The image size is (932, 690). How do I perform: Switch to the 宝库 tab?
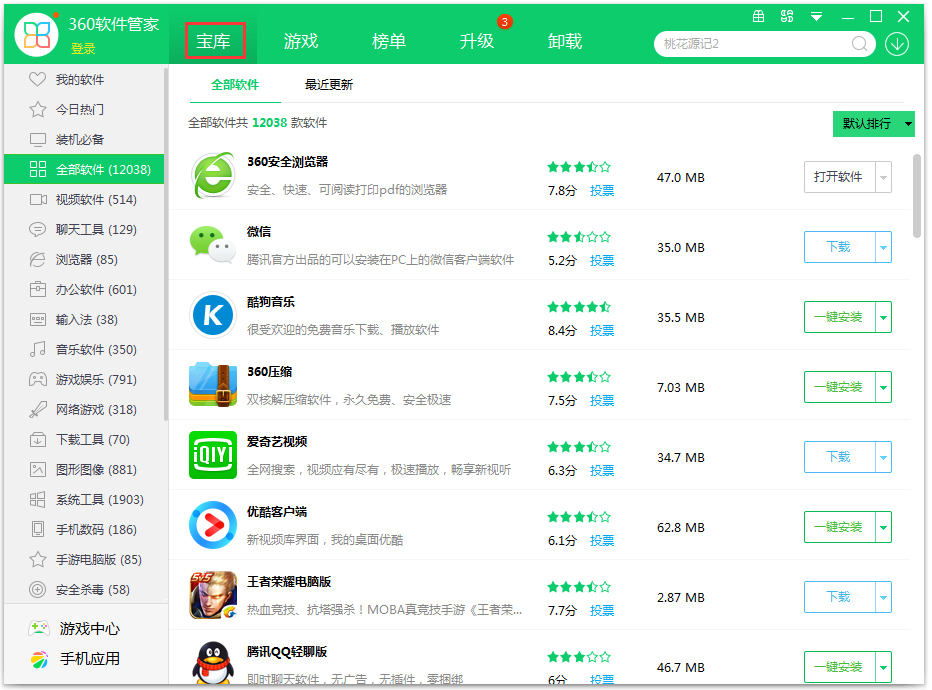click(x=213, y=41)
